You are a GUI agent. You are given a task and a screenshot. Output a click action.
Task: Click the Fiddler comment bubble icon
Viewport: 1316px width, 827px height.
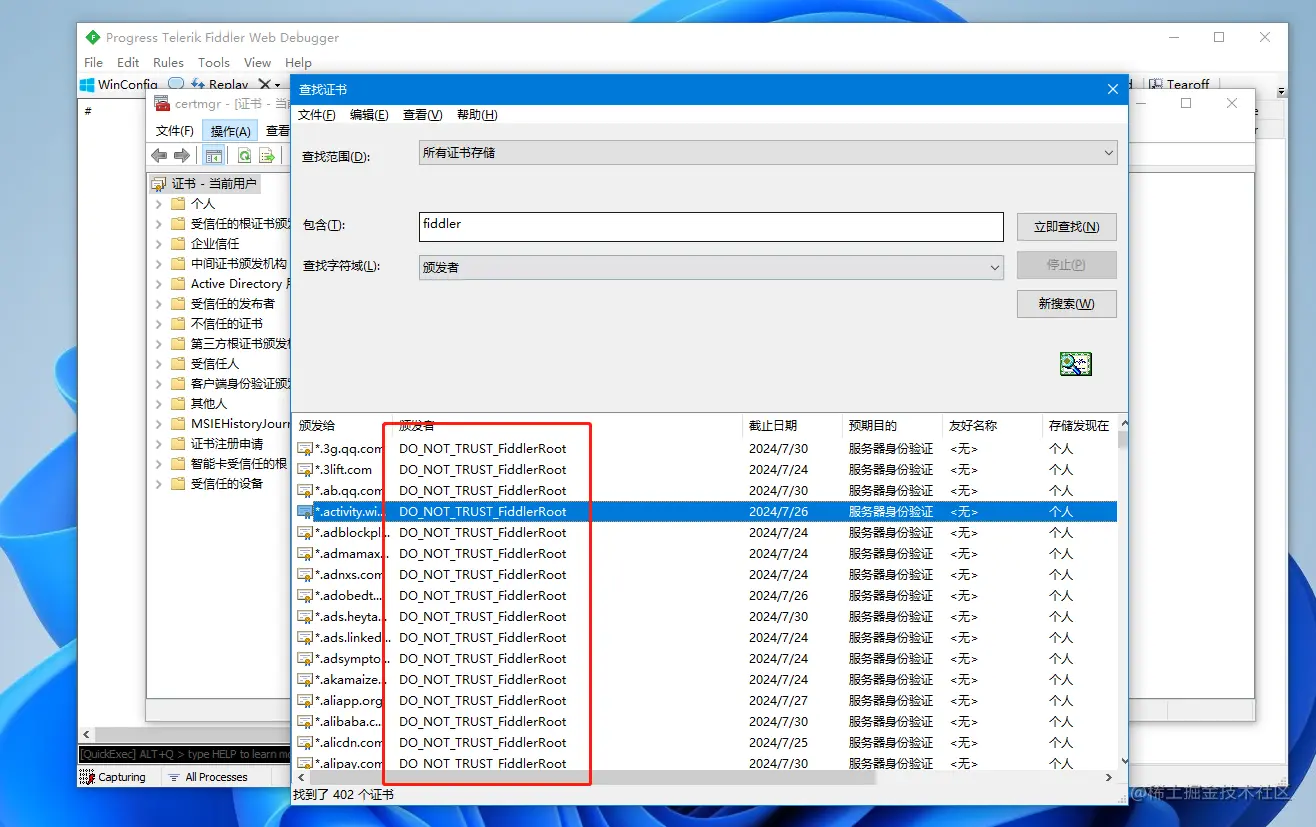[x=176, y=85]
